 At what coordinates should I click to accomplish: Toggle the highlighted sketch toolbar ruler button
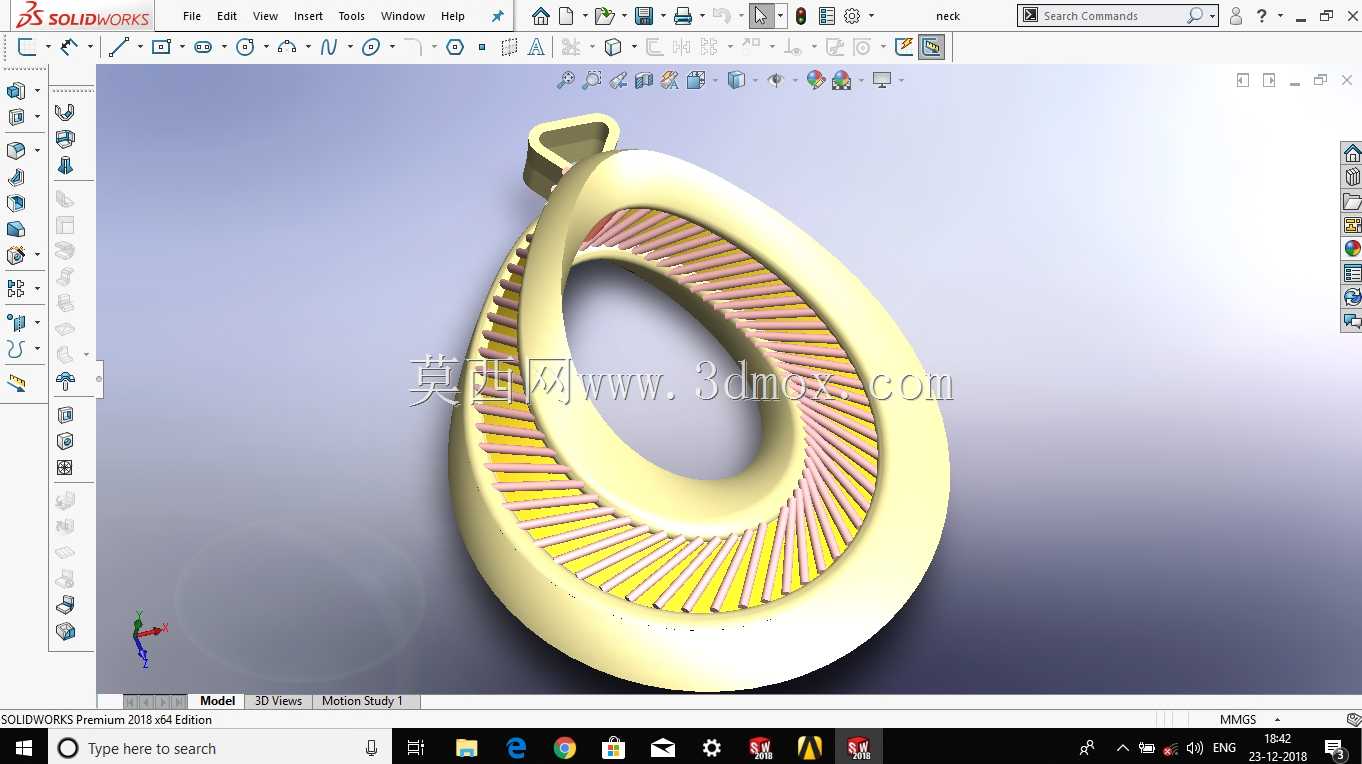click(932, 47)
